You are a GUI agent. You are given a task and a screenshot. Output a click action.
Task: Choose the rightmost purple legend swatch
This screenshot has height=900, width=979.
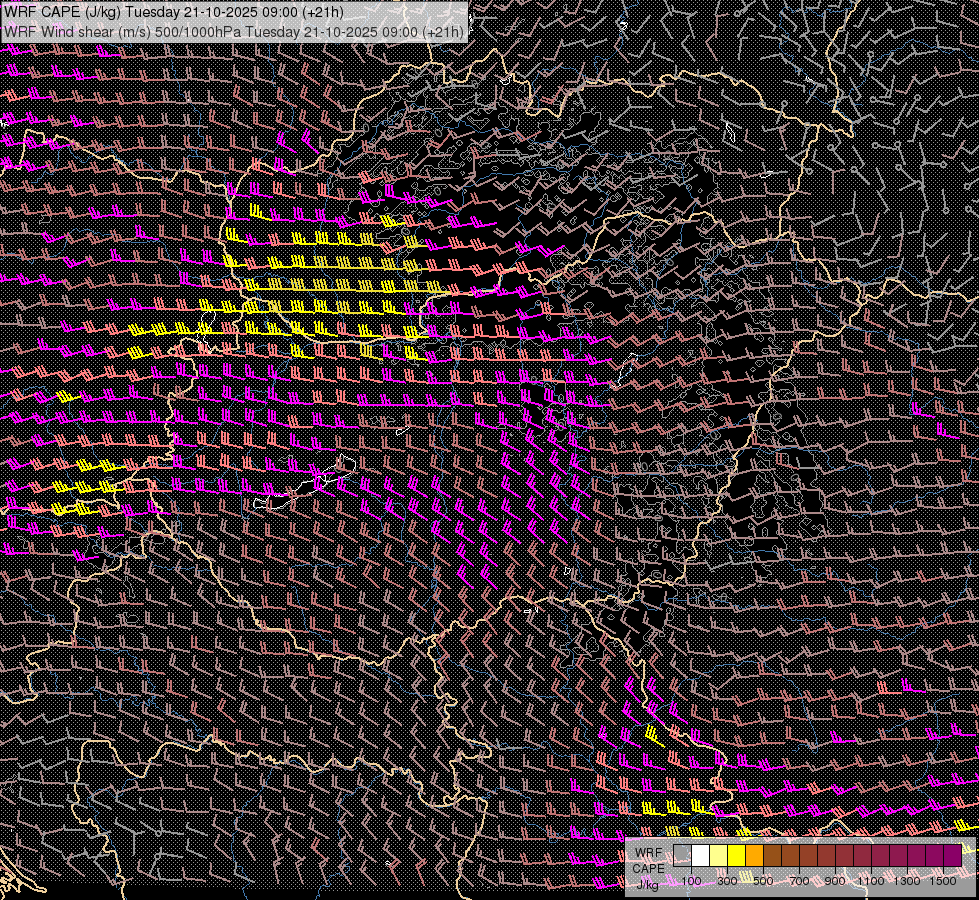click(x=952, y=855)
